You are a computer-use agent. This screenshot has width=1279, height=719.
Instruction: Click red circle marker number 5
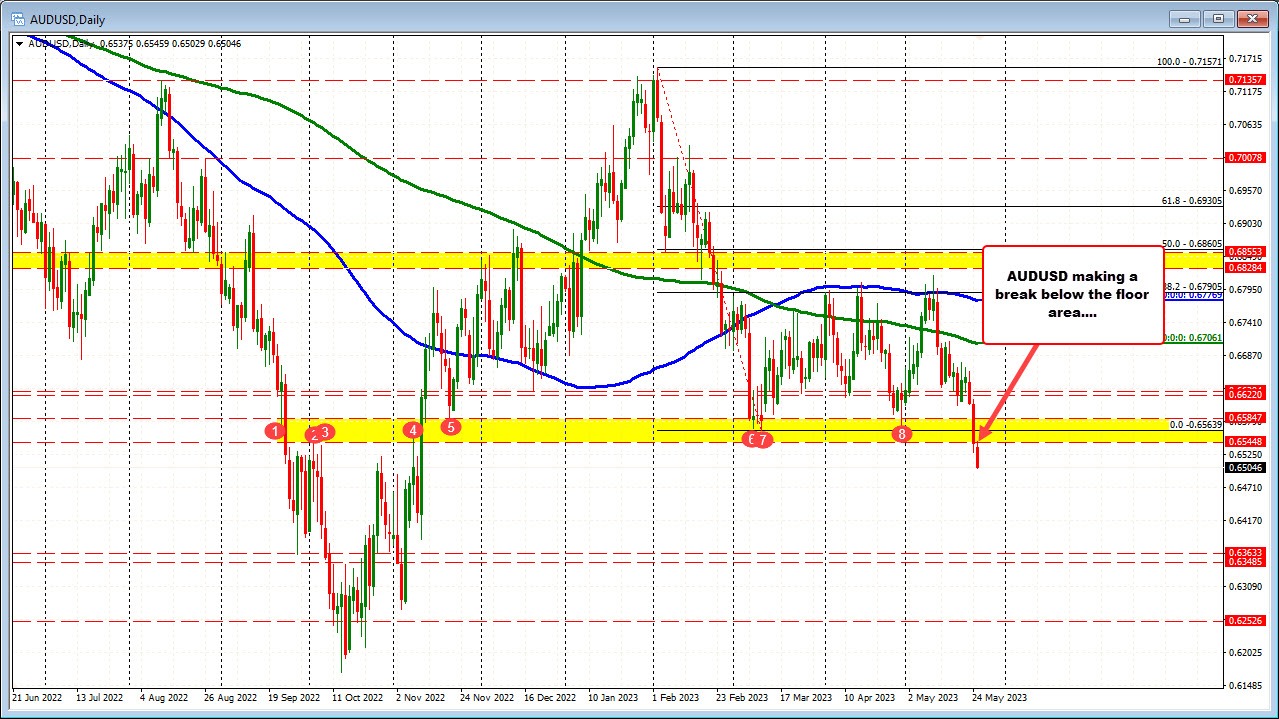(451, 427)
